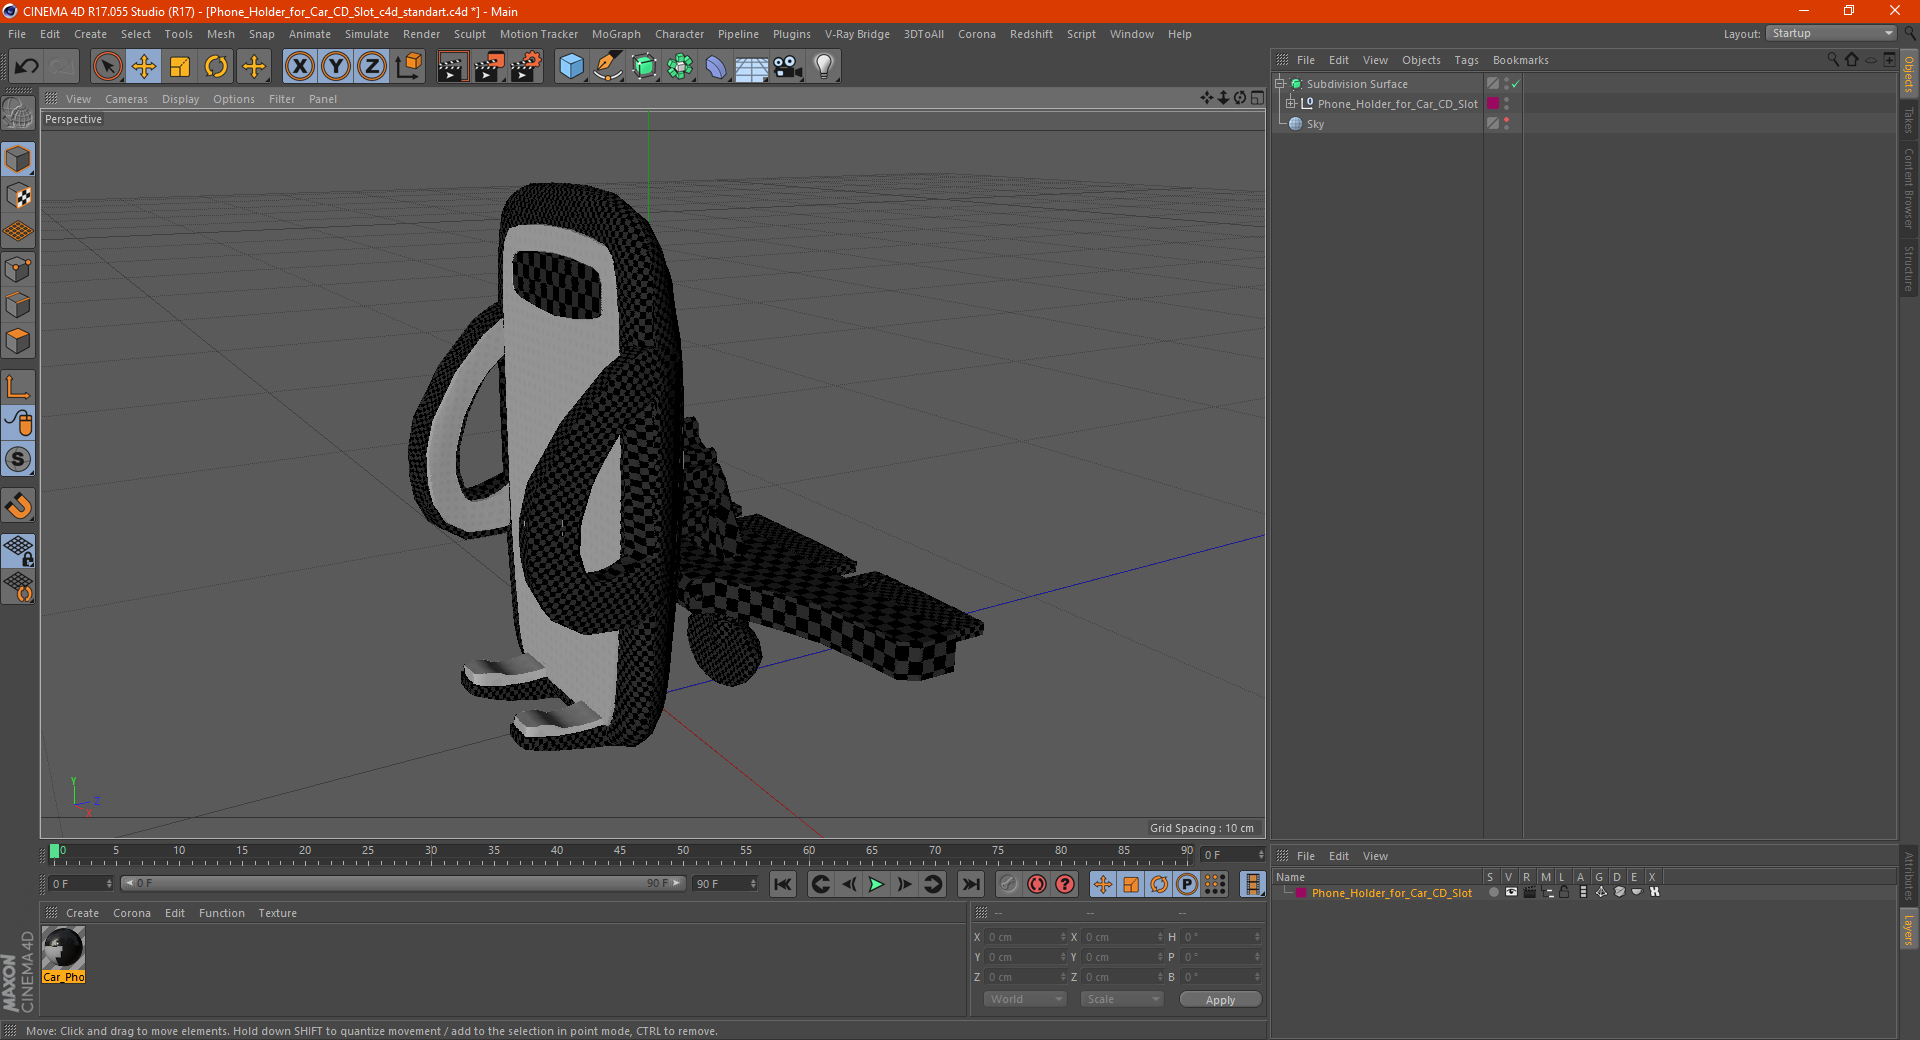Image resolution: width=1920 pixels, height=1040 pixels.
Task: Click the camera object icon in the toolbar
Action: pos(787,67)
